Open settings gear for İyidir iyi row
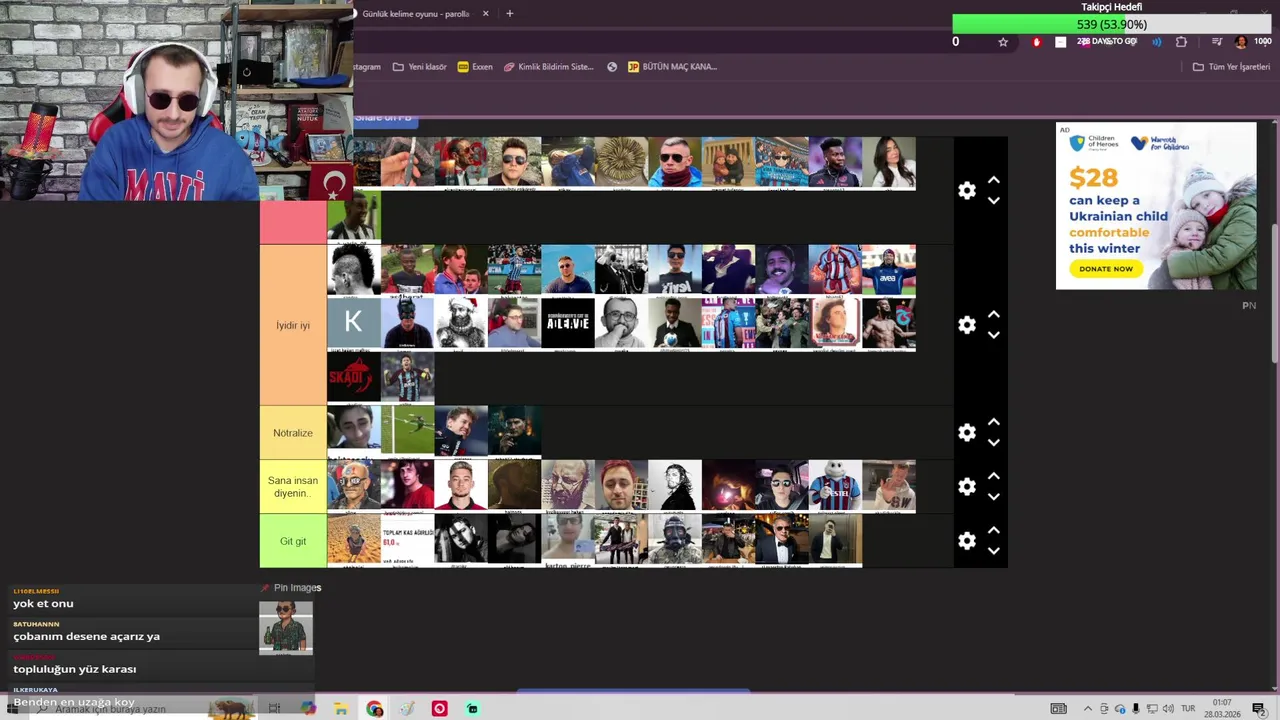The image size is (1280, 720). click(x=967, y=325)
